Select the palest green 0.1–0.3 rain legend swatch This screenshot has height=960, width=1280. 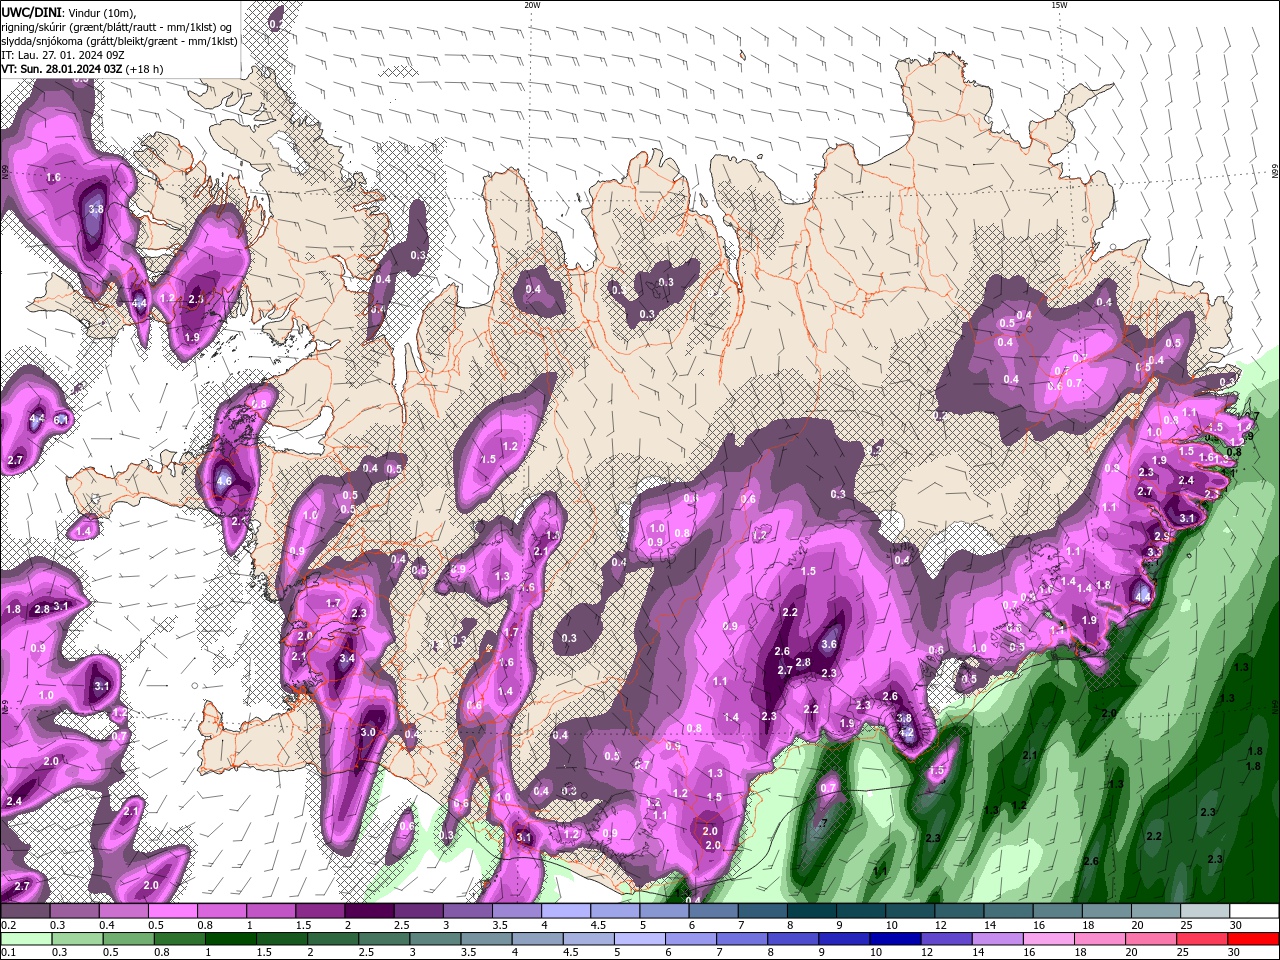pyautogui.click(x=25, y=938)
